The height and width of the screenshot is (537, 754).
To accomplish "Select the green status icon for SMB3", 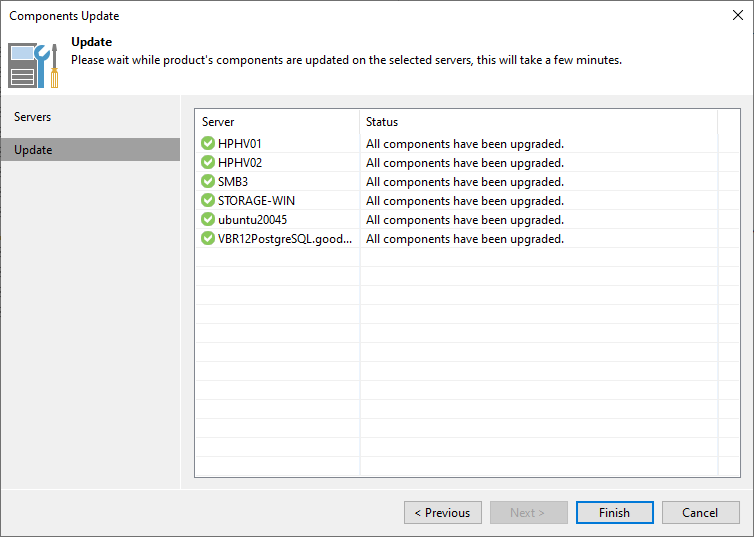I will (x=208, y=181).
